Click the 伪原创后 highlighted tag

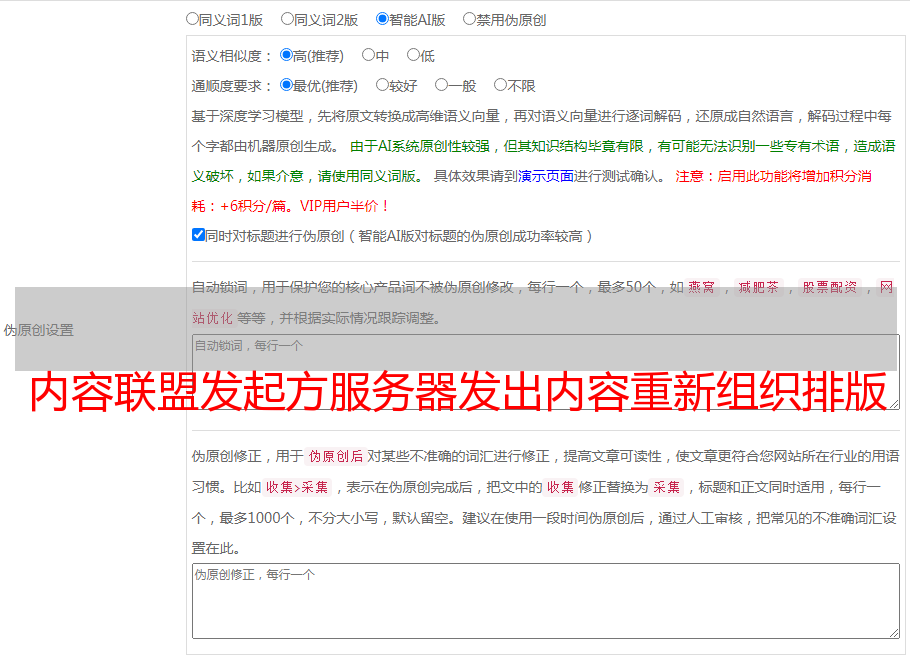coord(336,456)
